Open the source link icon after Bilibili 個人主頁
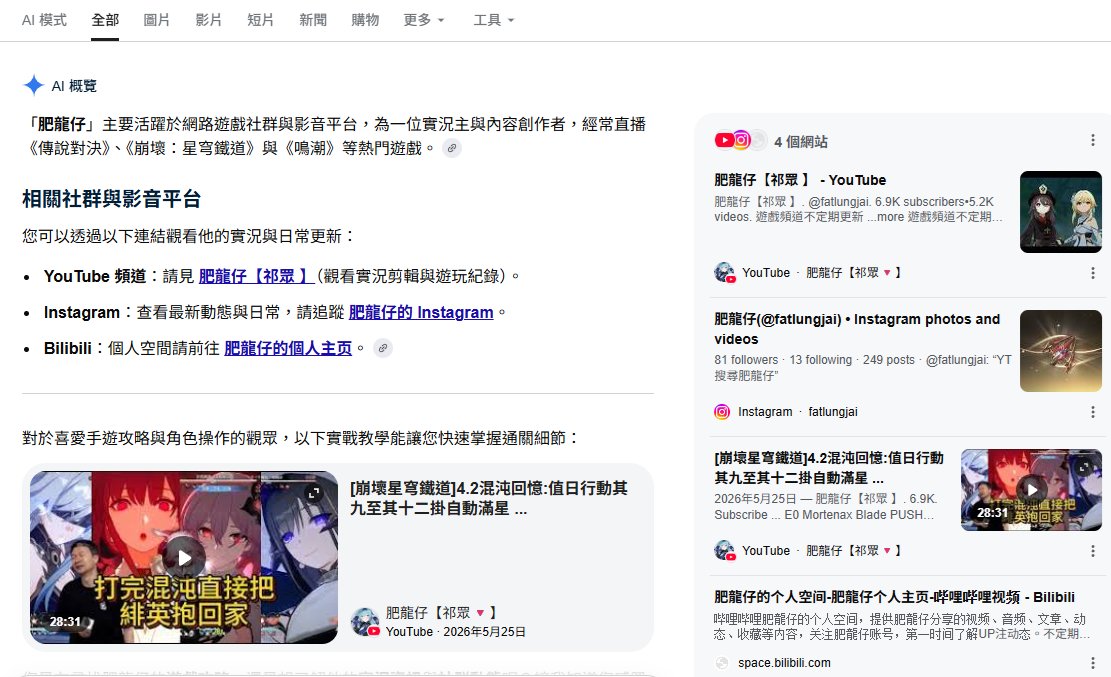The height and width of the screenshot is (677, 1111). pyautogui.click(x=383, y=348)
